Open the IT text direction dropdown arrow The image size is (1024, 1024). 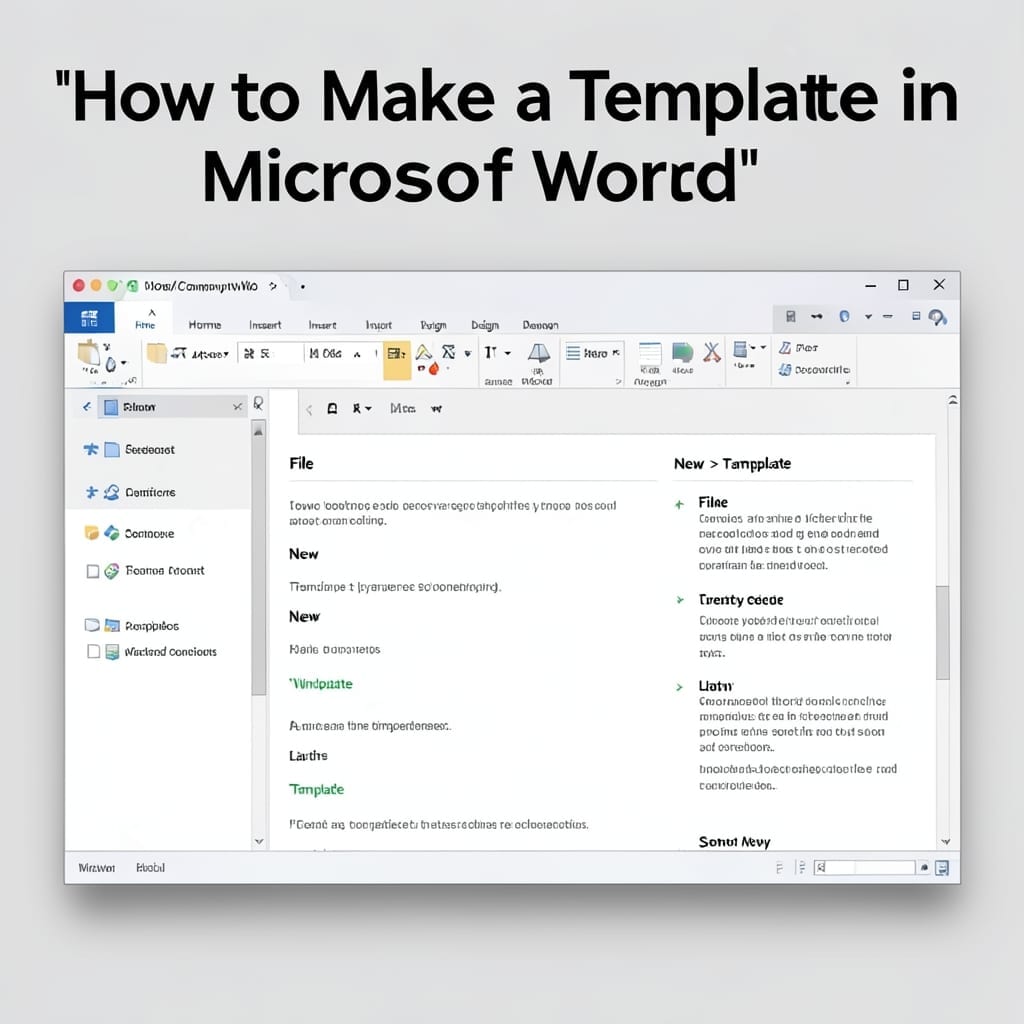point(507,353)
